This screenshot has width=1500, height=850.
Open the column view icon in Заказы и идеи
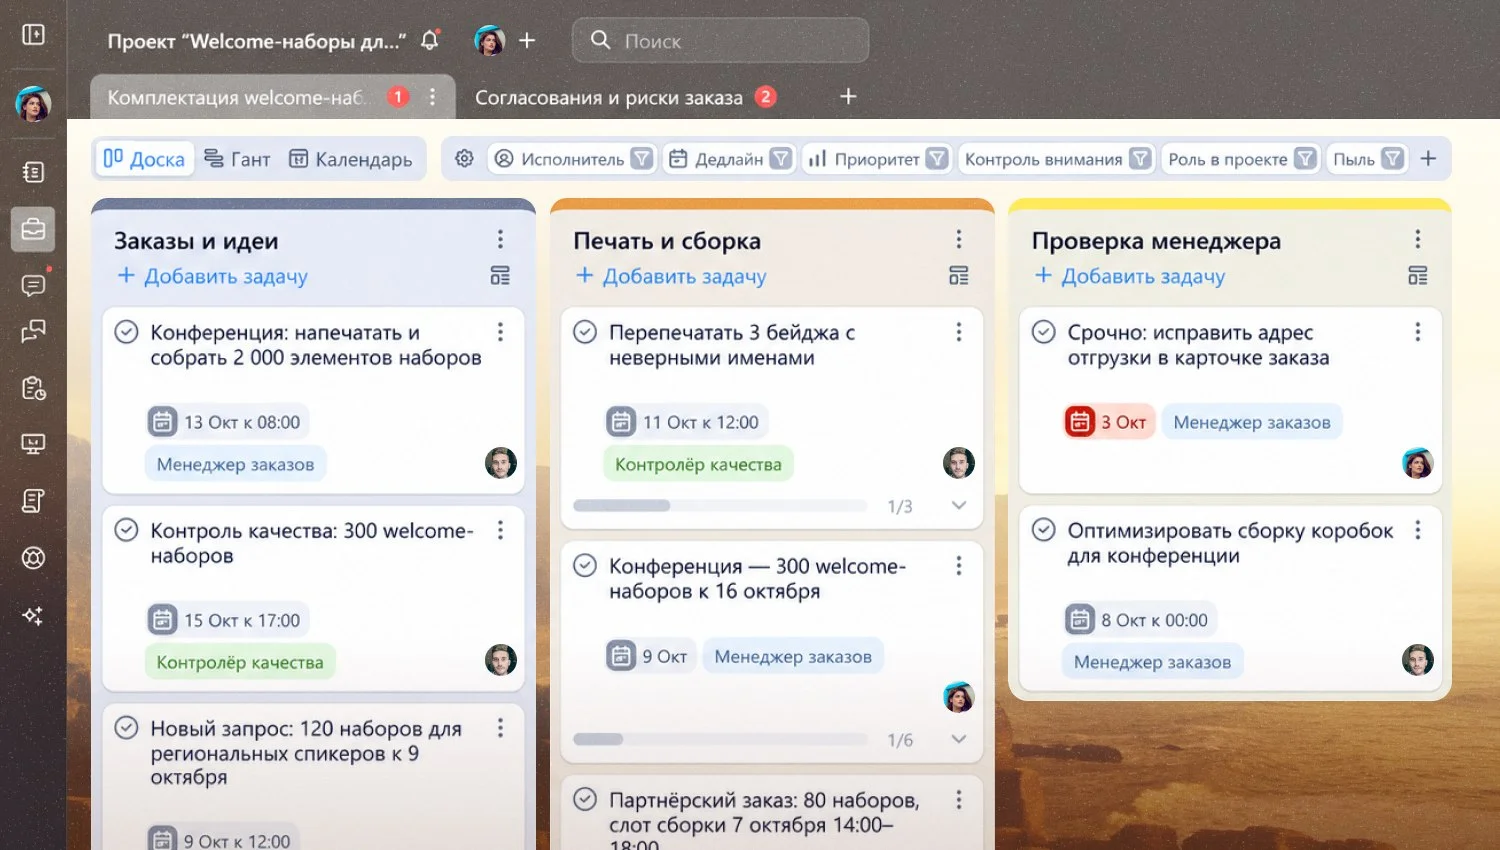pos(500,276)
